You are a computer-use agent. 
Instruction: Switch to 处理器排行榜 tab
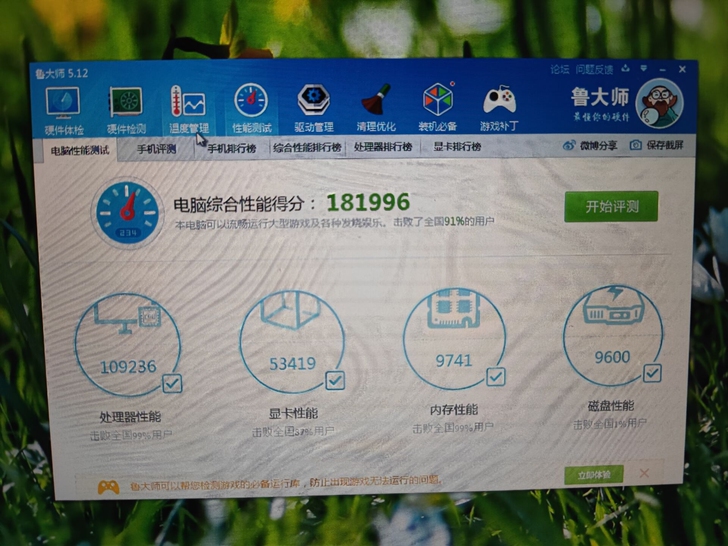coord(383,147)
